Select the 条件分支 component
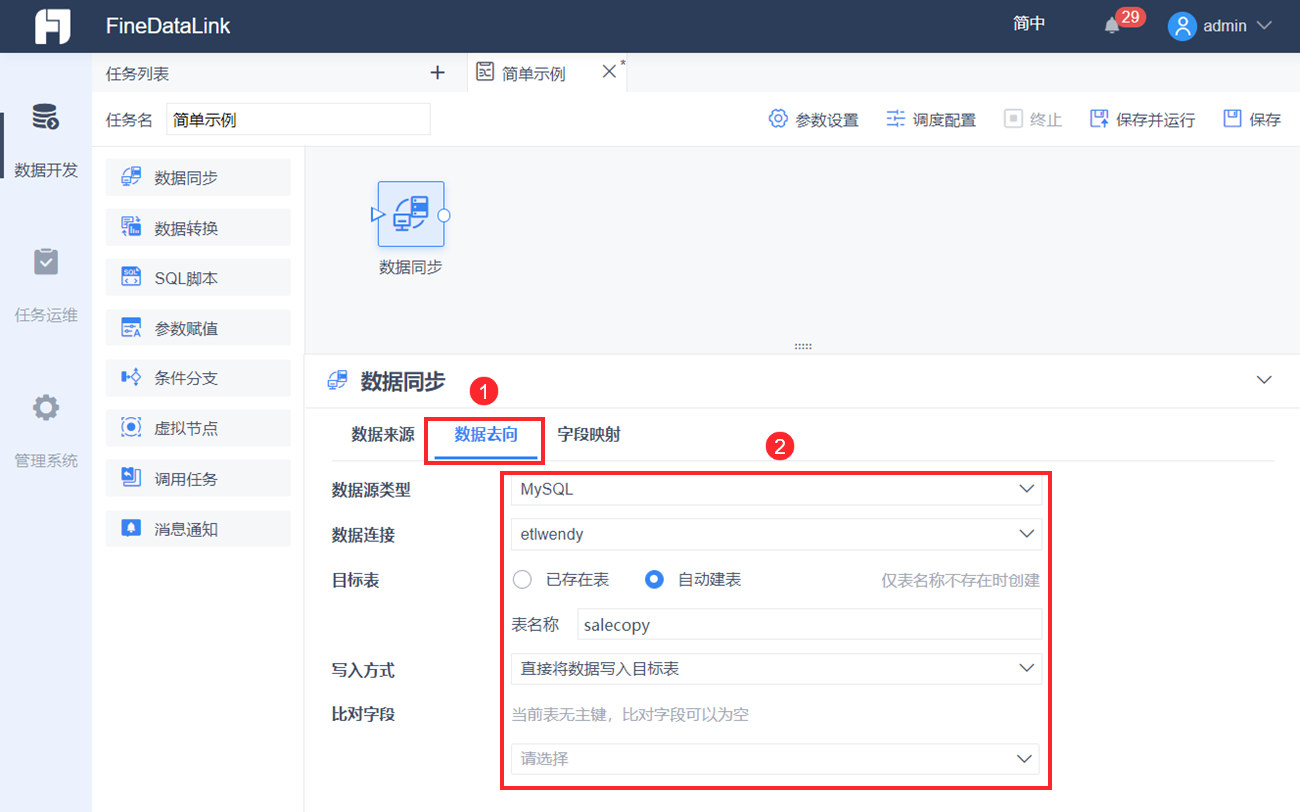The width and height of the screenshot is (1300, 812). 198,378
